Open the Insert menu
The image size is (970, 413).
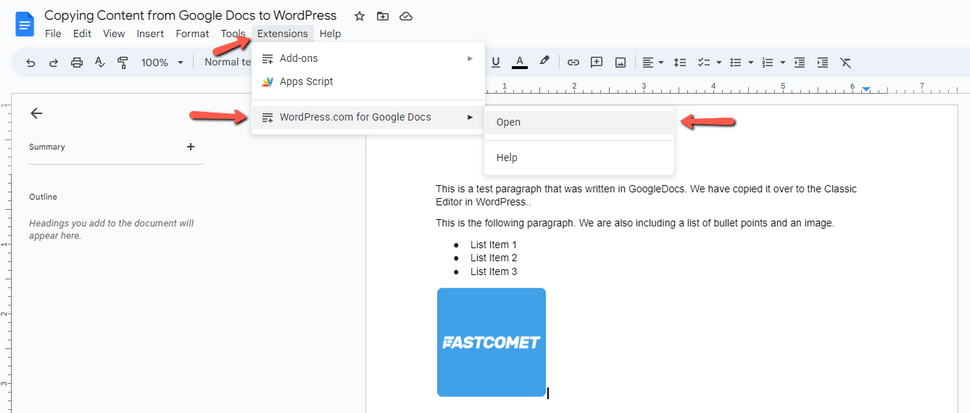[x=150, y=33]
